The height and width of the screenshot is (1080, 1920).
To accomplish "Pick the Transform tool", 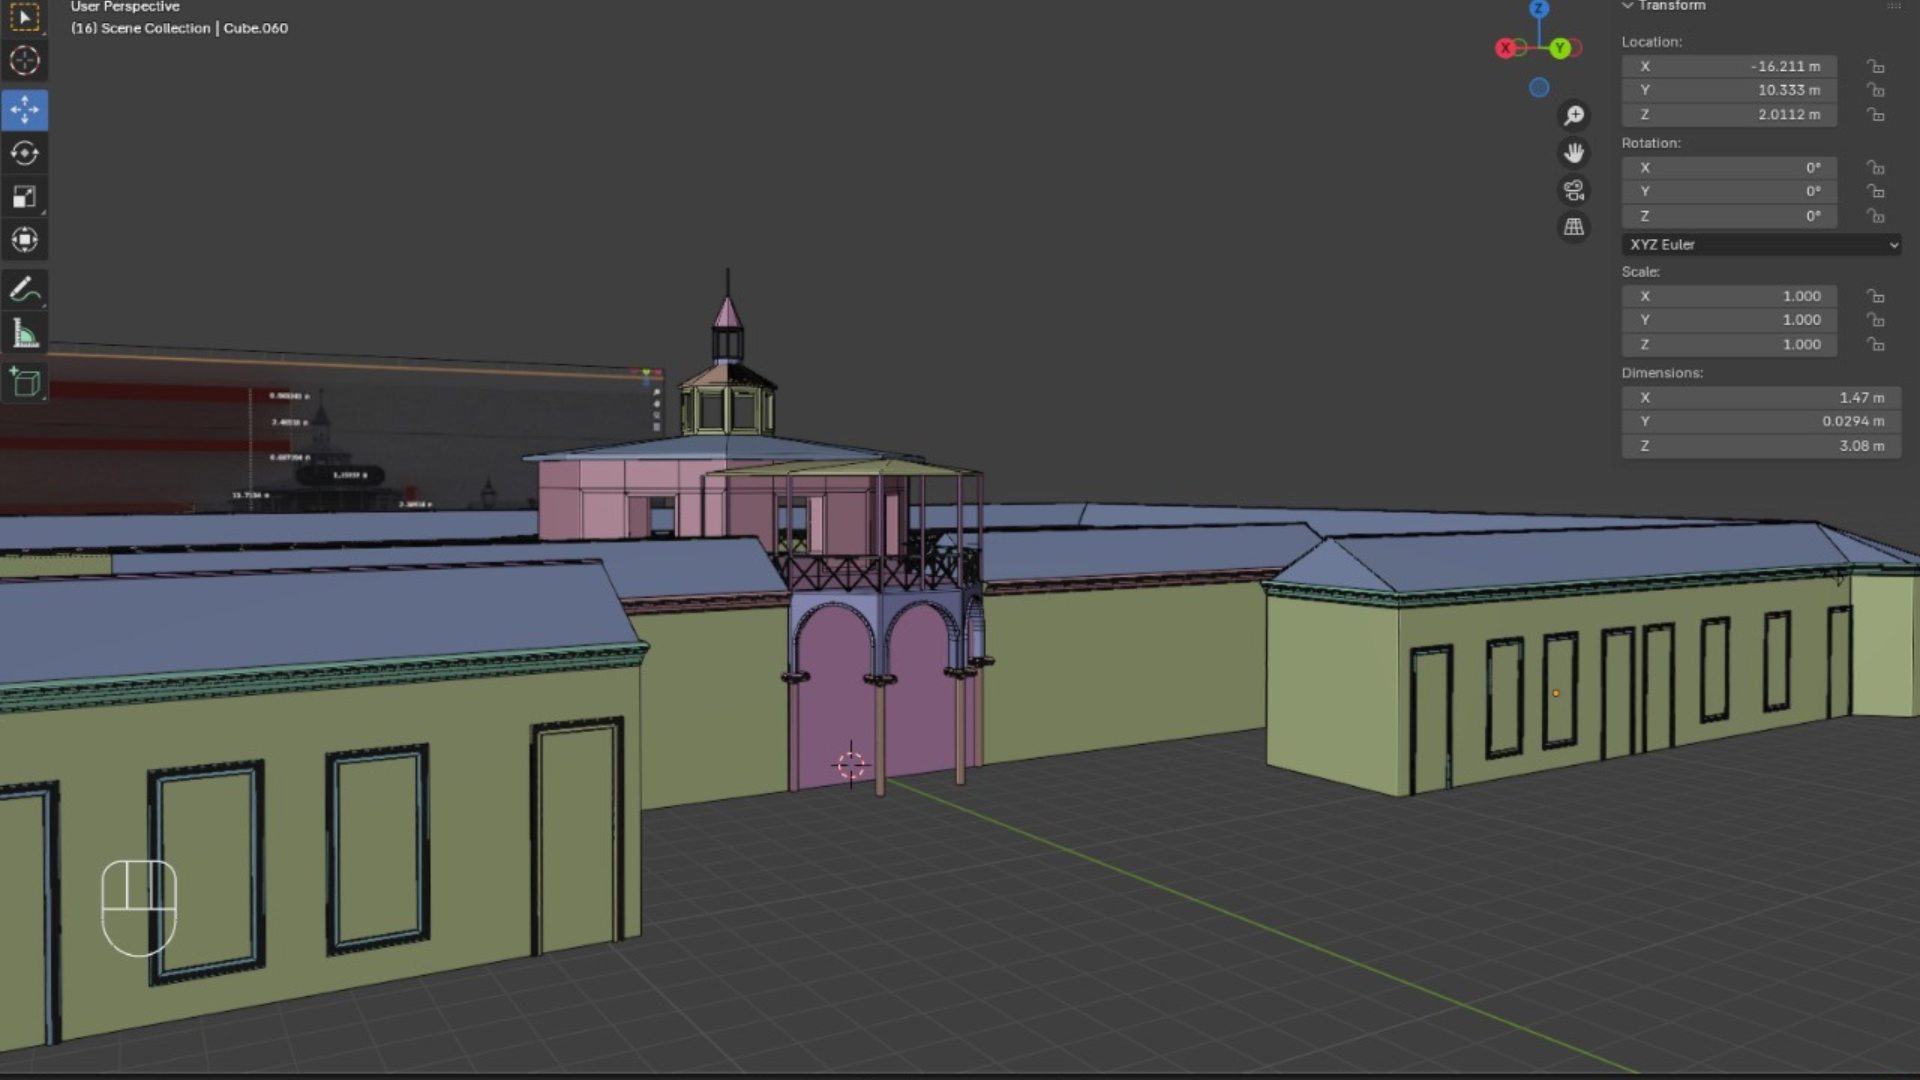I will coord(25,240).
